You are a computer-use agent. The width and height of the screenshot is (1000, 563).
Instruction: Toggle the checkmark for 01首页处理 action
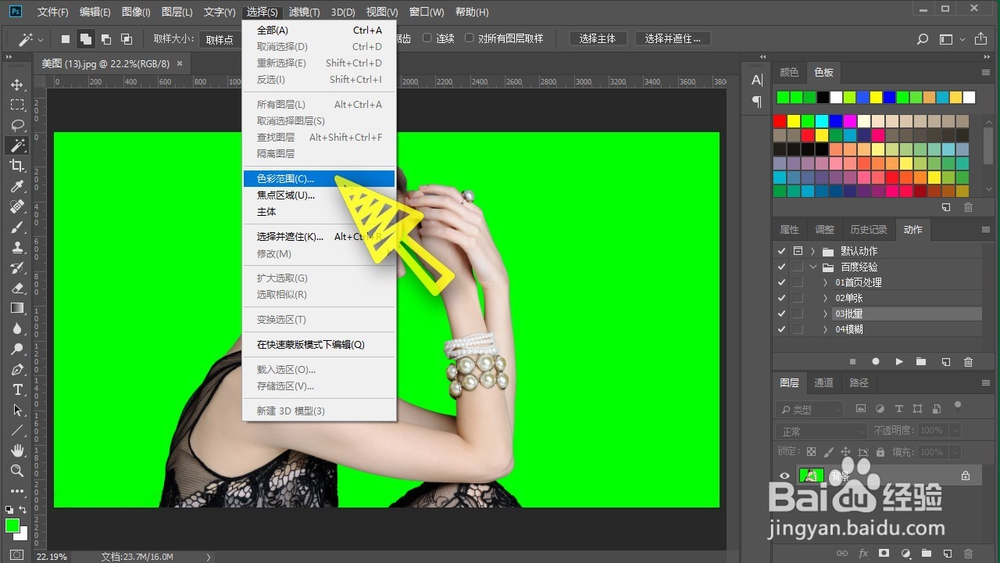click(781, 282)
